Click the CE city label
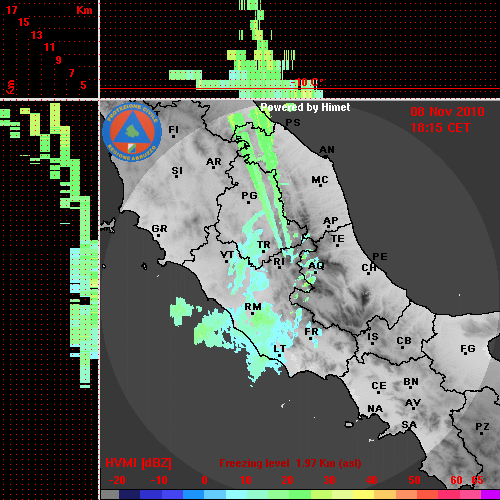The image size is (500, 500). click(x=379, y=386)
